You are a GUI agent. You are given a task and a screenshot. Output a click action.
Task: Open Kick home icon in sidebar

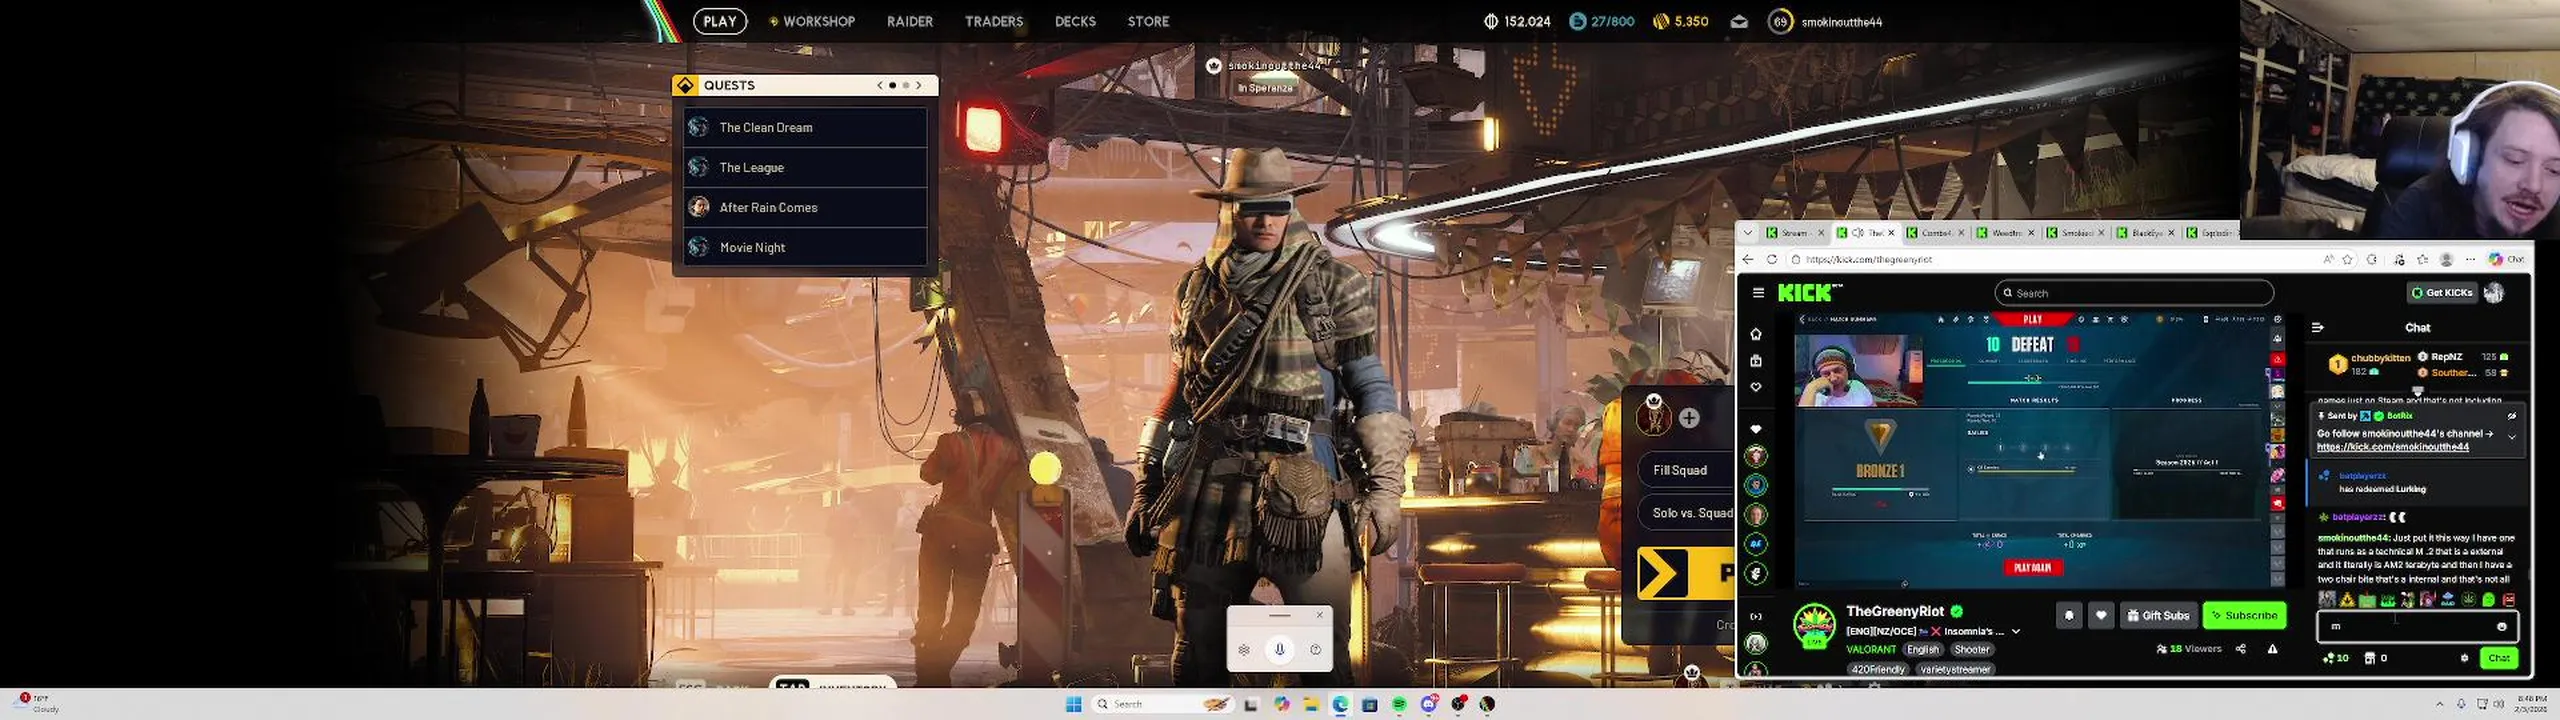pos(1756,334)
